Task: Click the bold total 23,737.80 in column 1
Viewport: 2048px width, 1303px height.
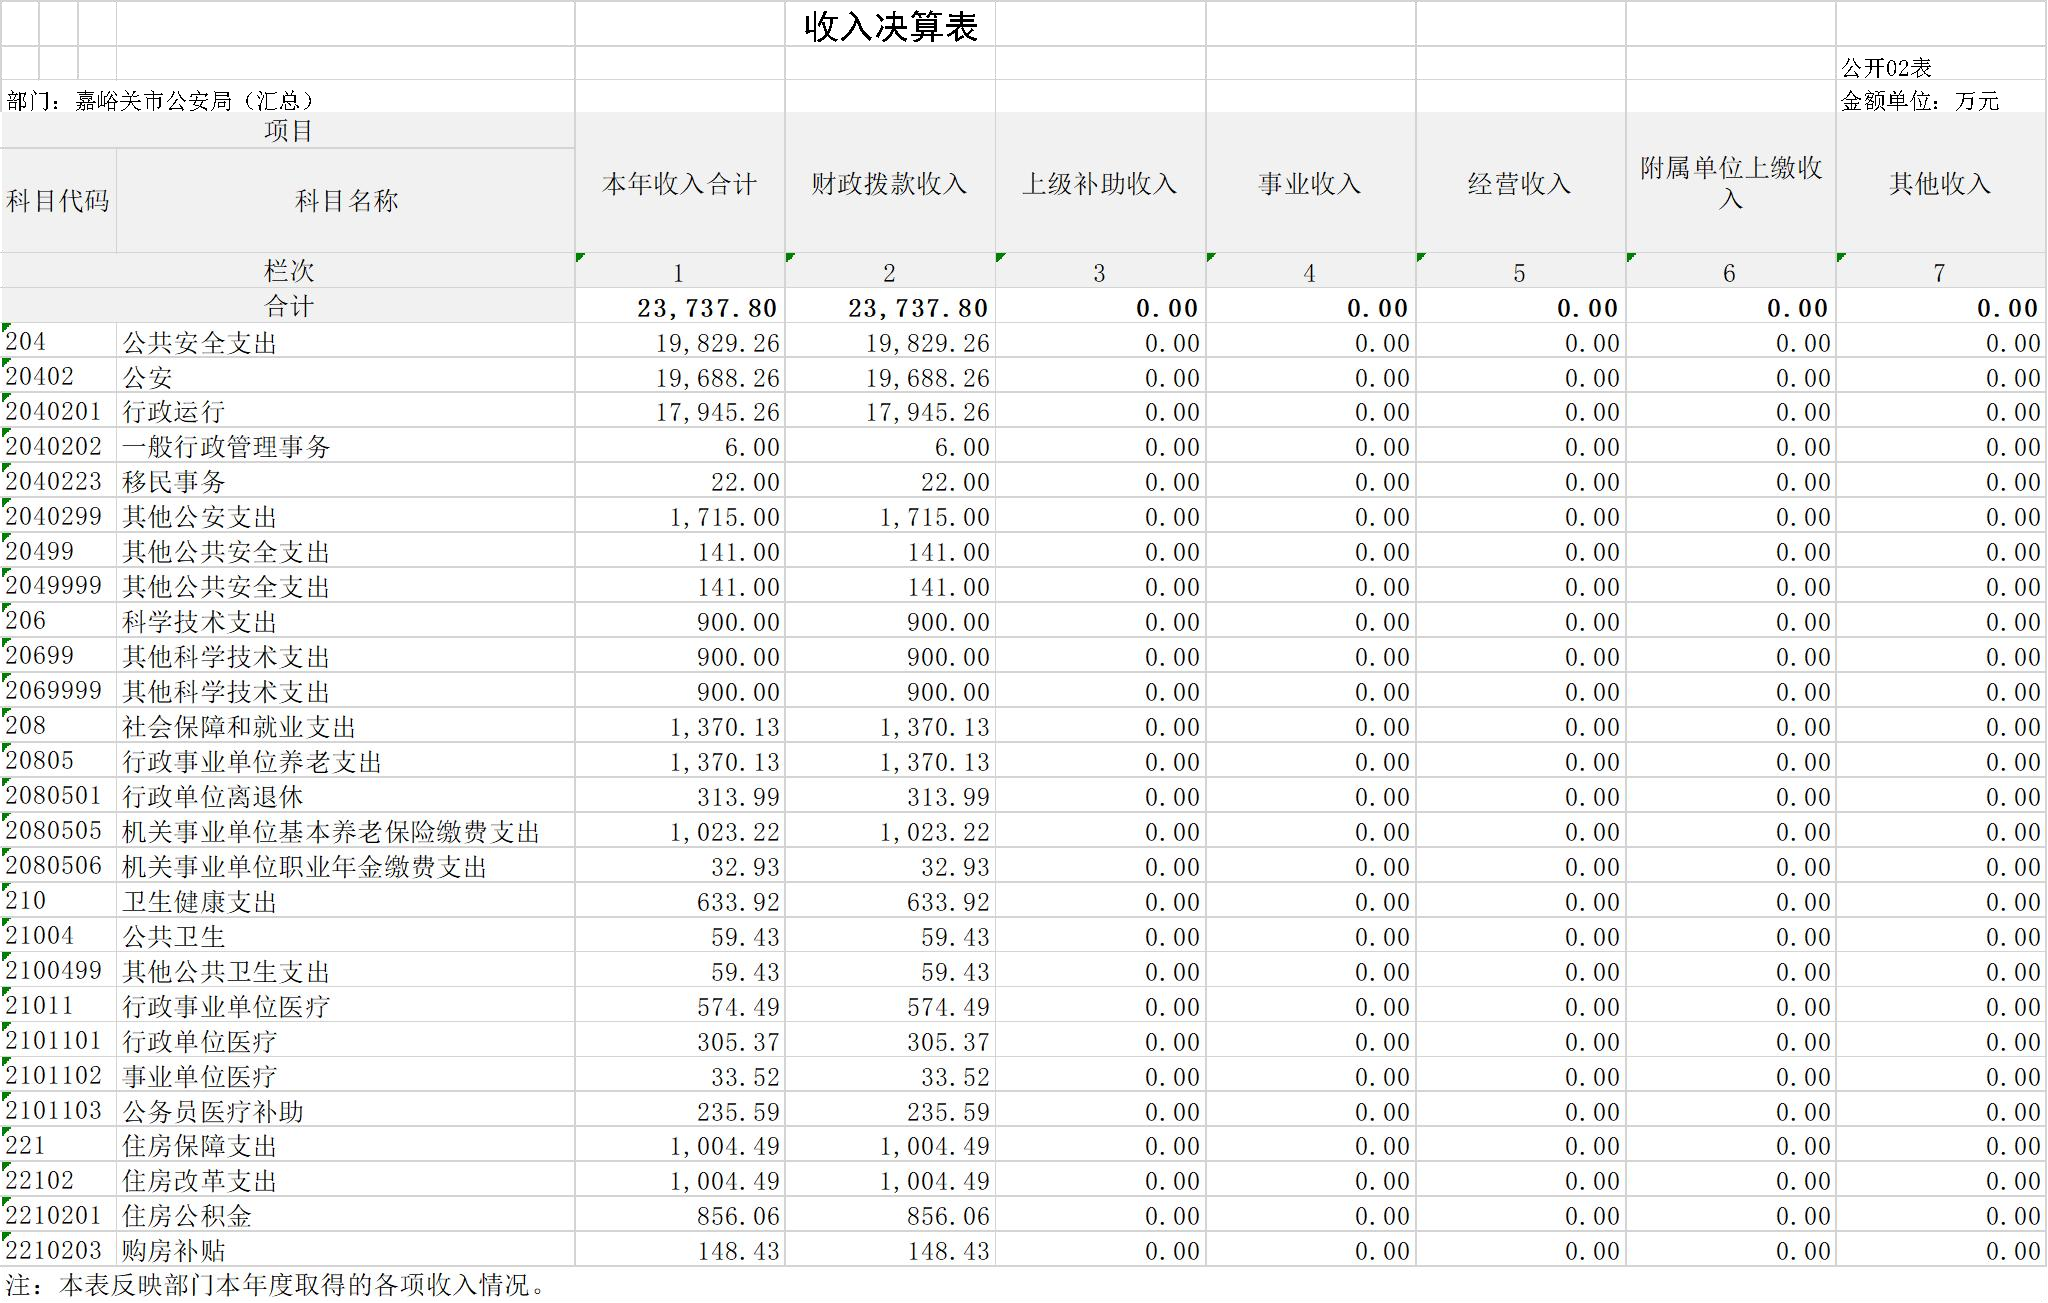Action: pos(706,308)
